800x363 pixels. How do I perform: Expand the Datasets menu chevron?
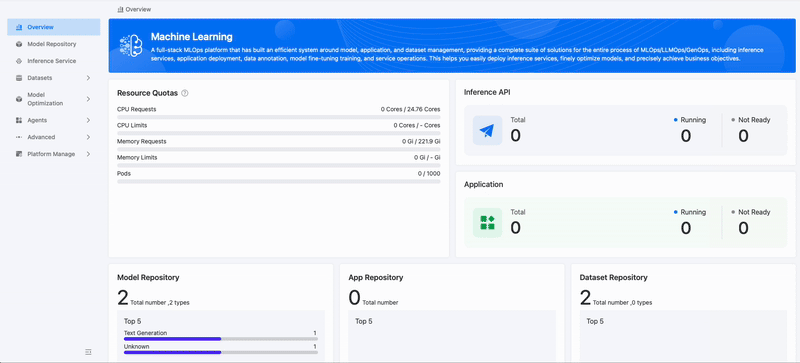[88, 78]
